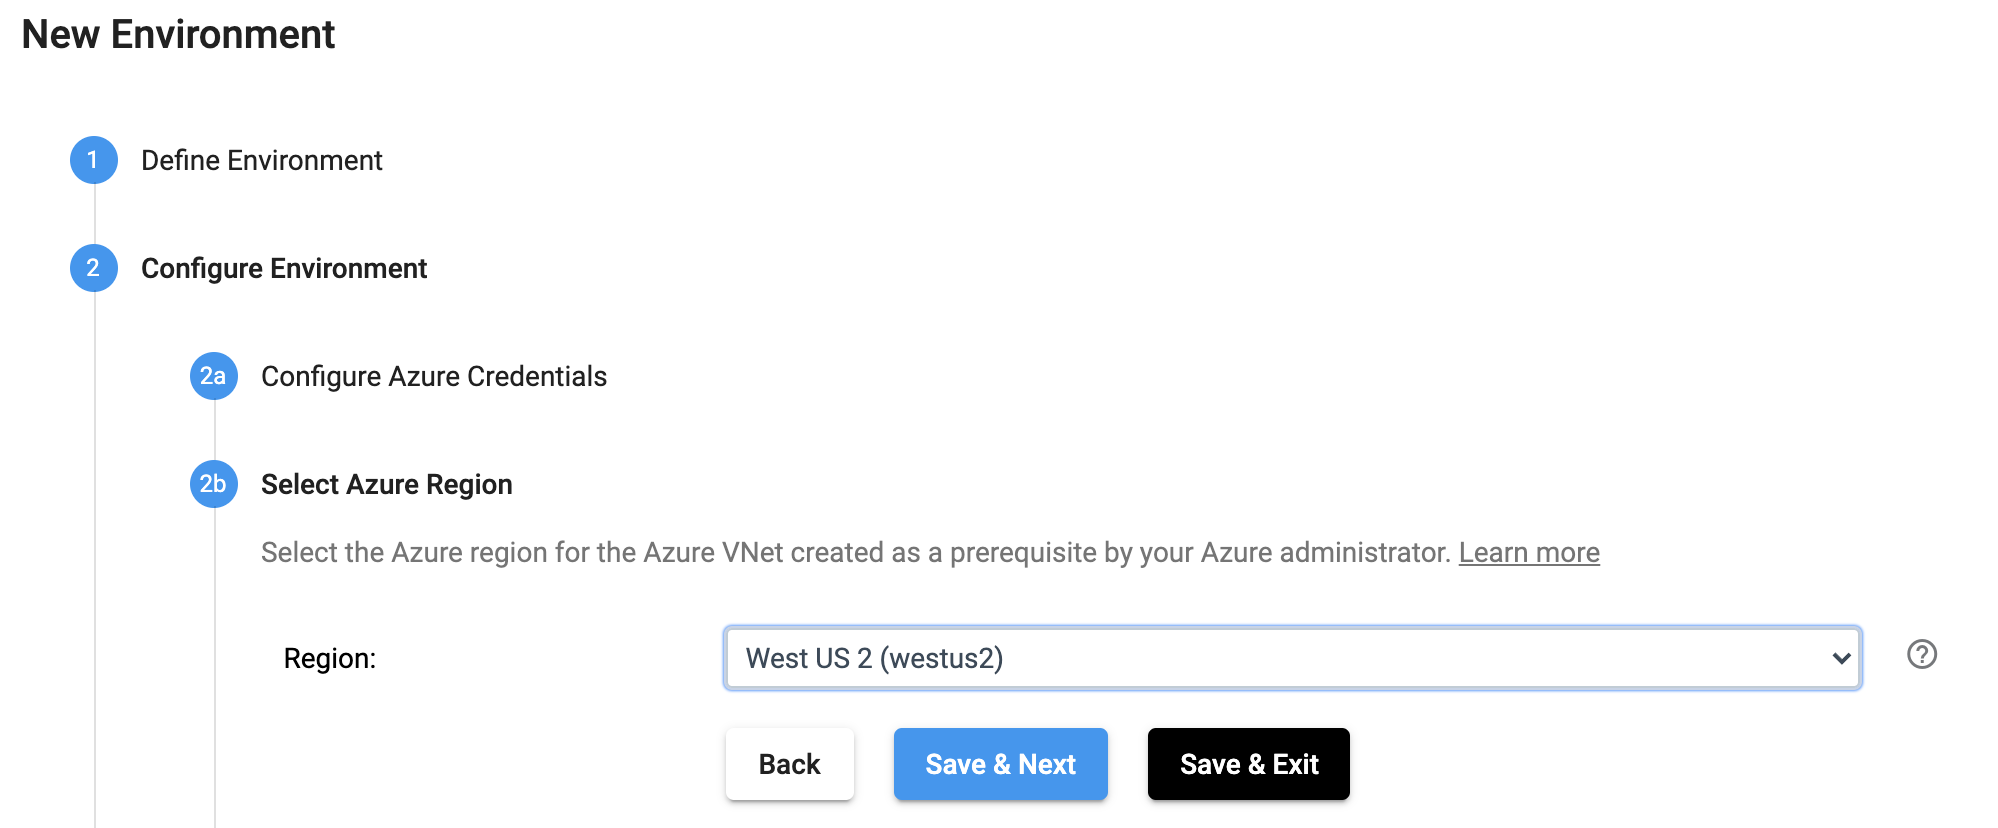Viewport: 1998px width, 828px height.
Task: Open the Learn more link
Action: (x=1528, y=552)
